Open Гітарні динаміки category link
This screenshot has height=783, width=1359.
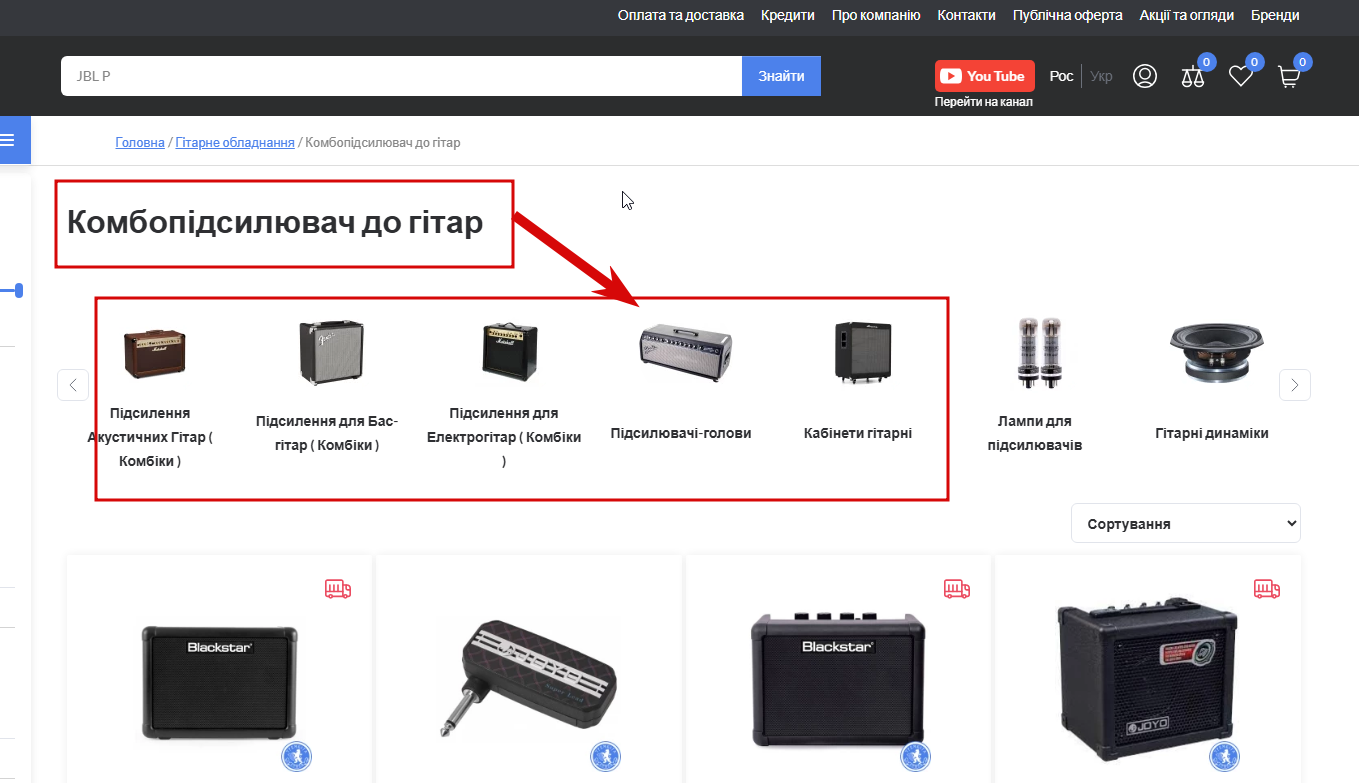coord(1212,433)
